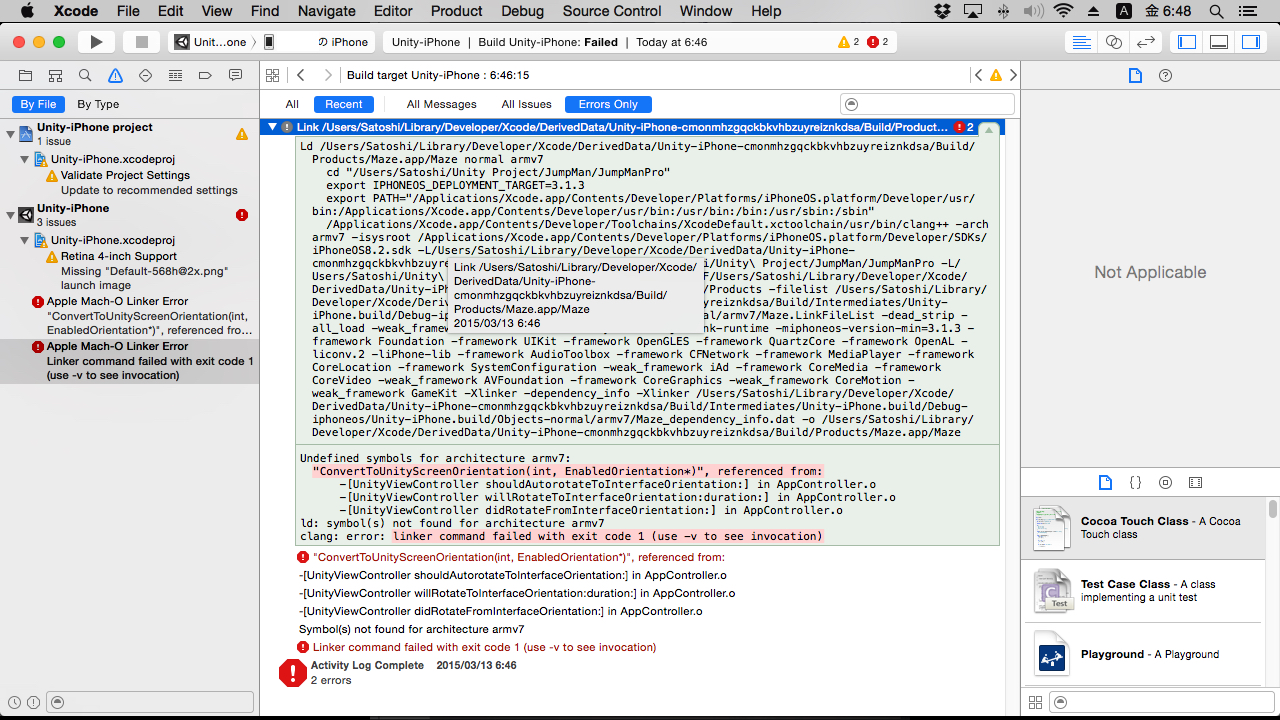Open the find navigator magnifier icon
The width and height of the screenshot is (1280, 720).
tap(86, 76)
